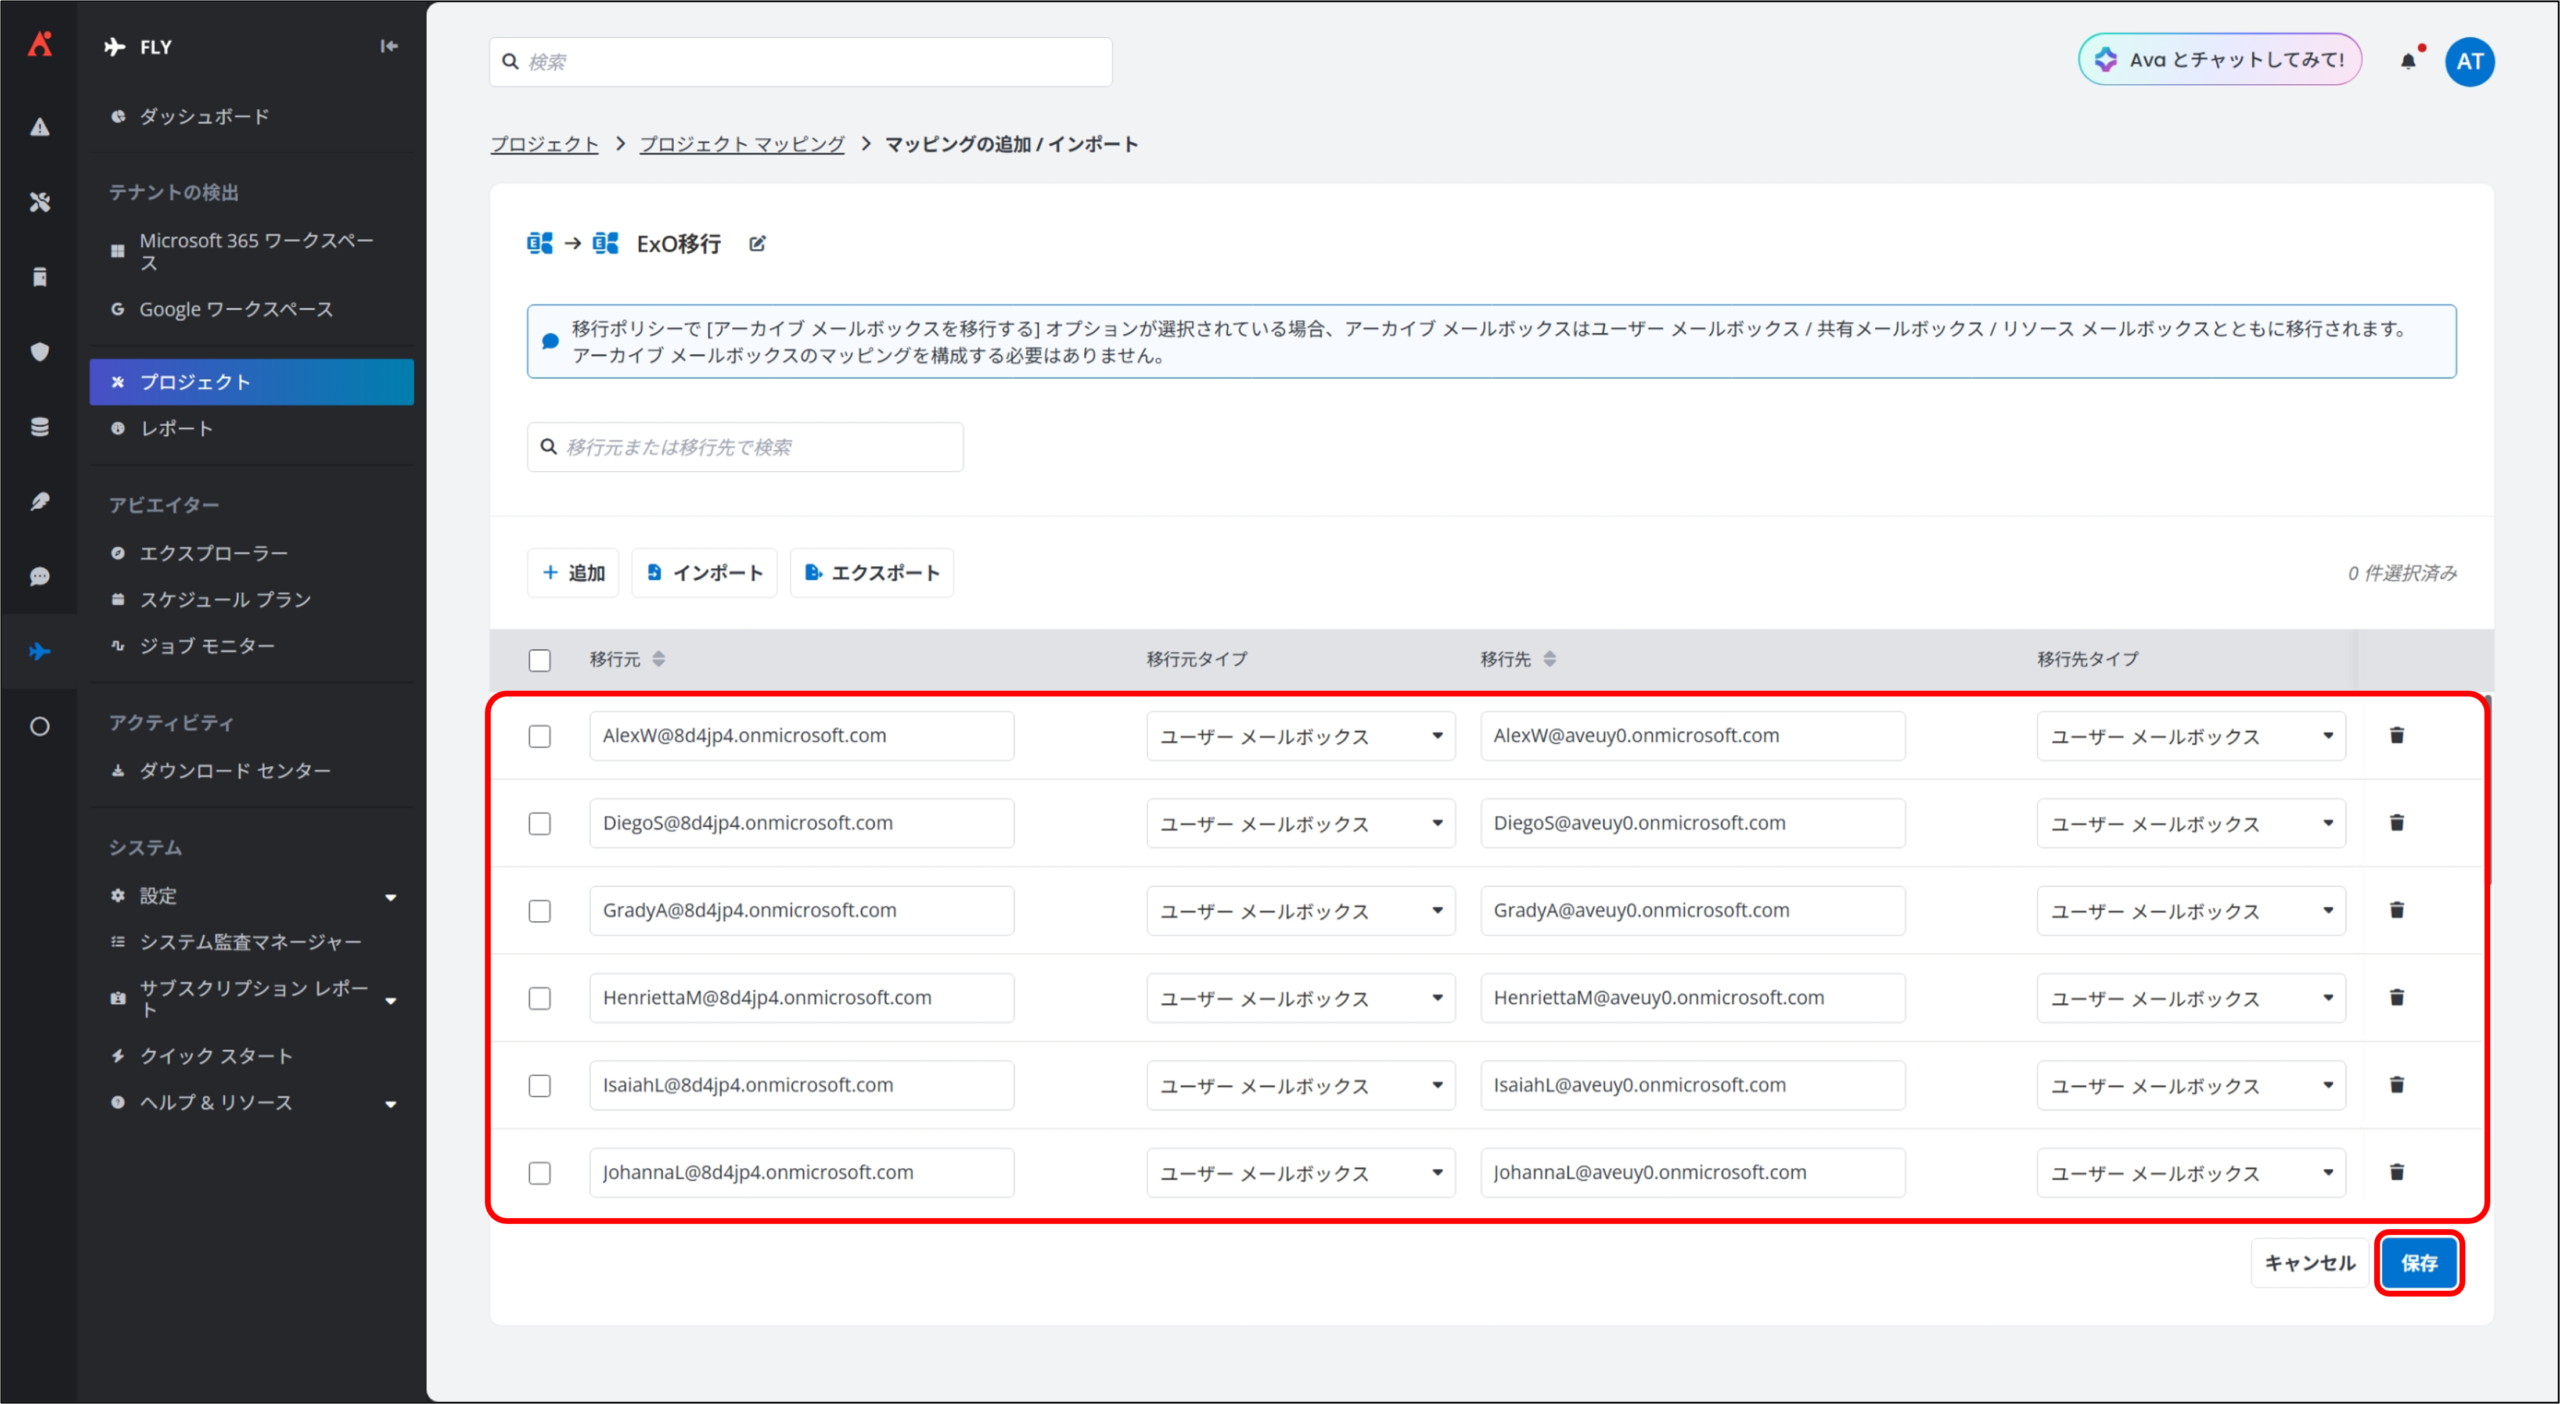Click the プロジェクト マッピング breadcrumb link
This screenshot has height=1404, width=2560.
pyautogui.click(x=742, y=144)
